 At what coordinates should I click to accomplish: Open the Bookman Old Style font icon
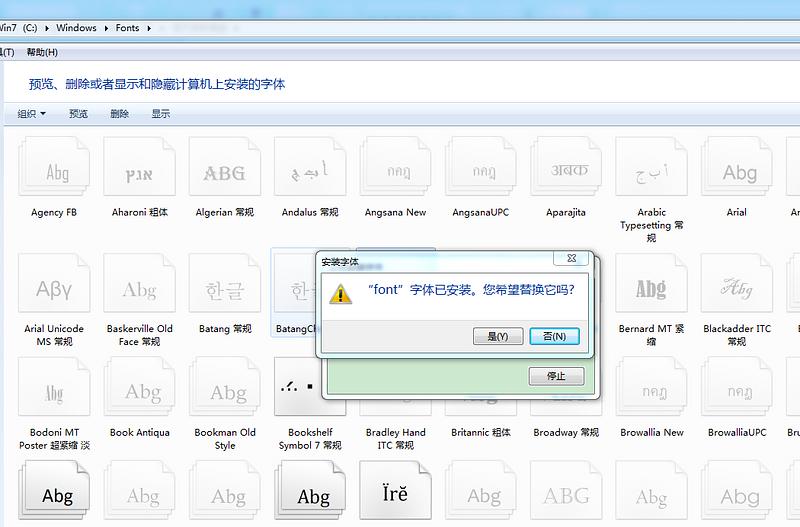224,386
